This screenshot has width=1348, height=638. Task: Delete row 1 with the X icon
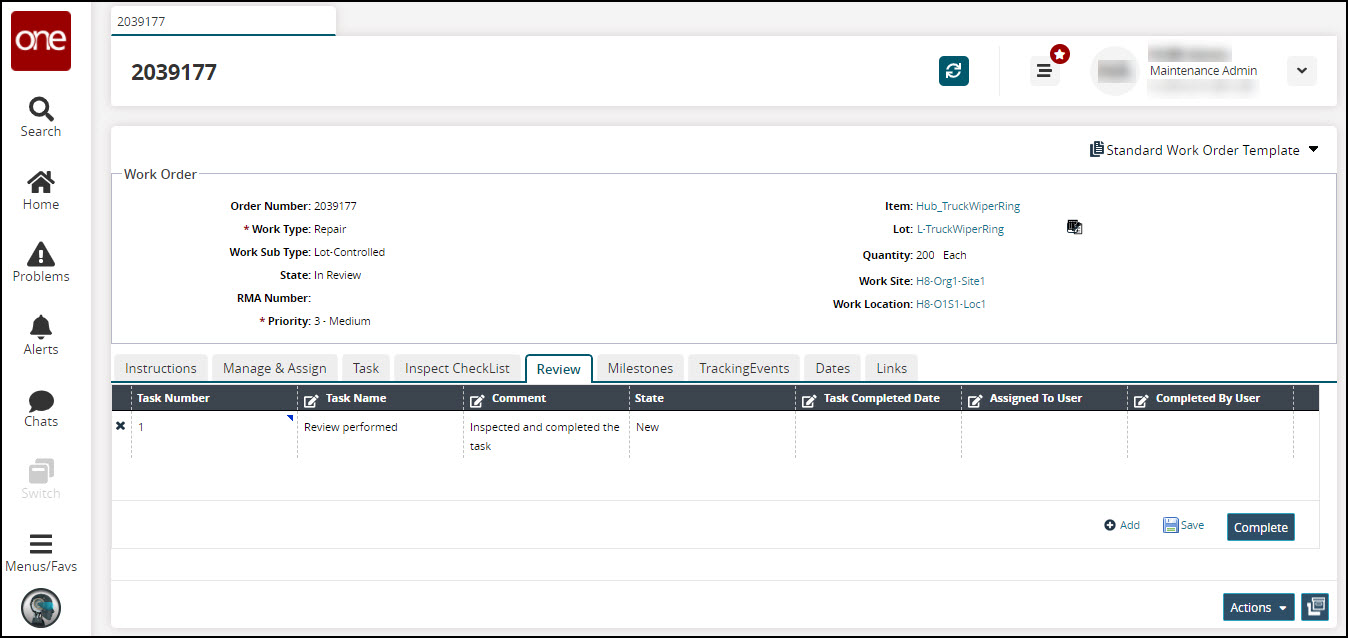tap(121, 426)
